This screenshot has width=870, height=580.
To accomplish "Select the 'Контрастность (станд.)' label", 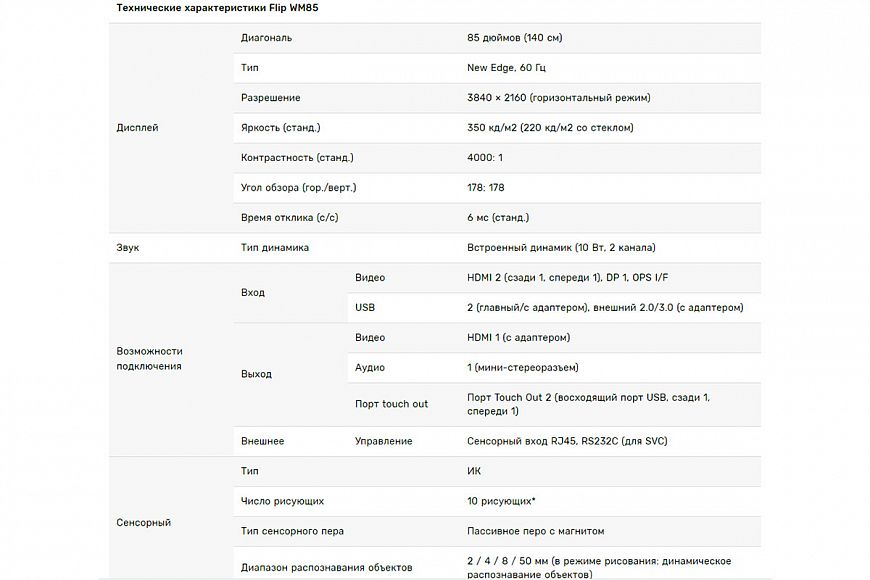I will [297, 158].
